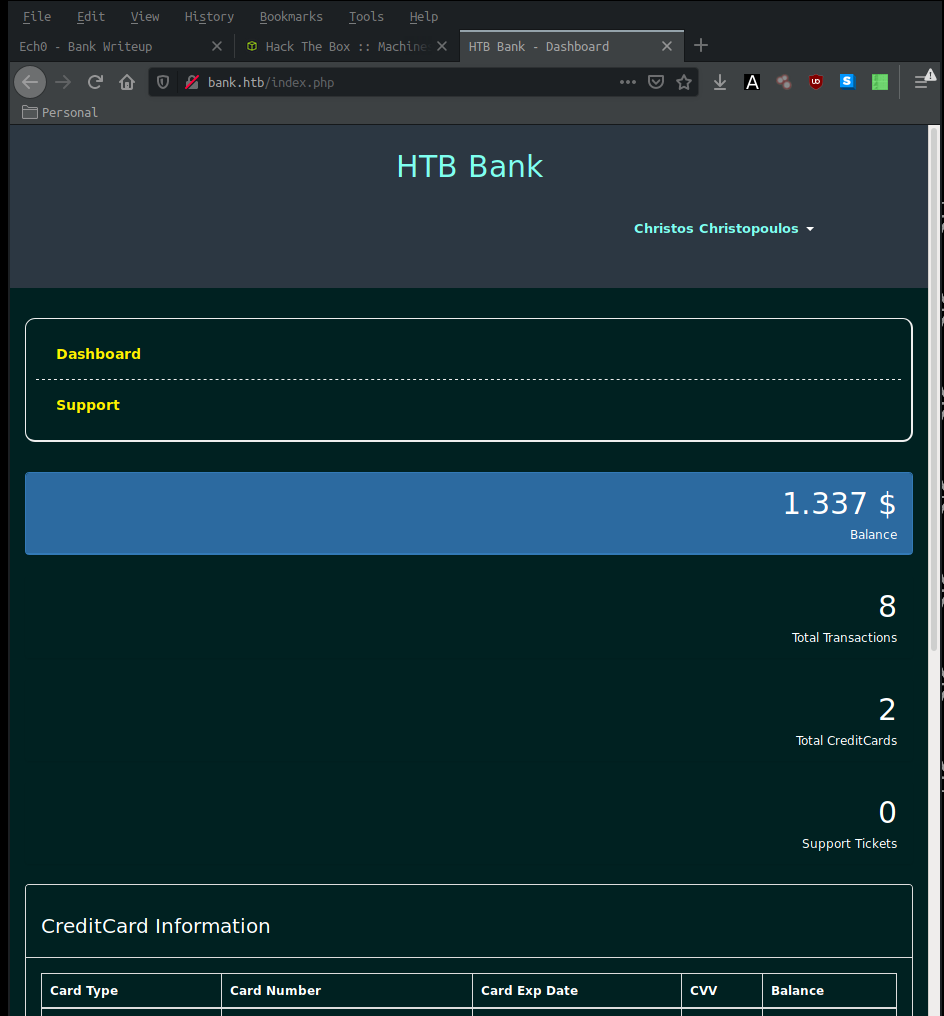The width and height of the screenshot is (944, 1016).
Task: Open the Bookmarks menu
Action: pos(291,16)
